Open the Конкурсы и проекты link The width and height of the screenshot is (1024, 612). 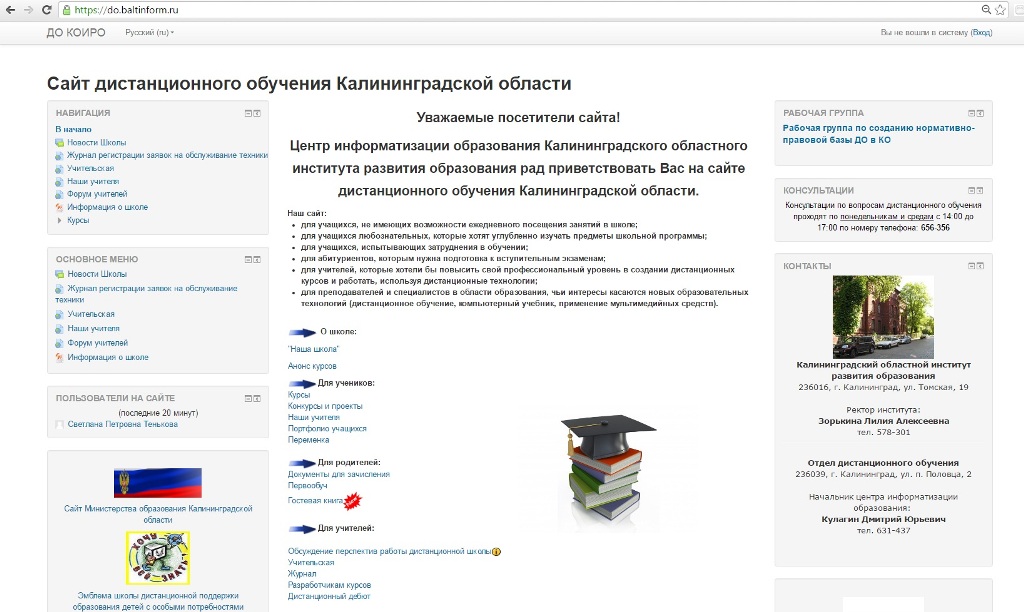pyautogui.click(x=325, y=406)
